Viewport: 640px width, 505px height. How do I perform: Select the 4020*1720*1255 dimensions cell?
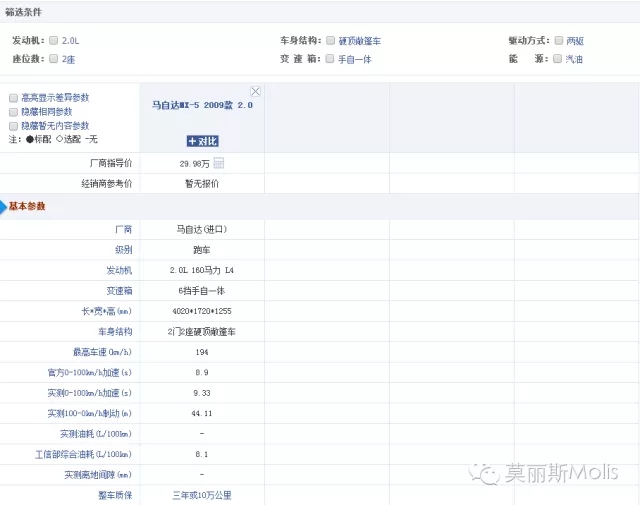pyautogui.click(x=202, y=311)
